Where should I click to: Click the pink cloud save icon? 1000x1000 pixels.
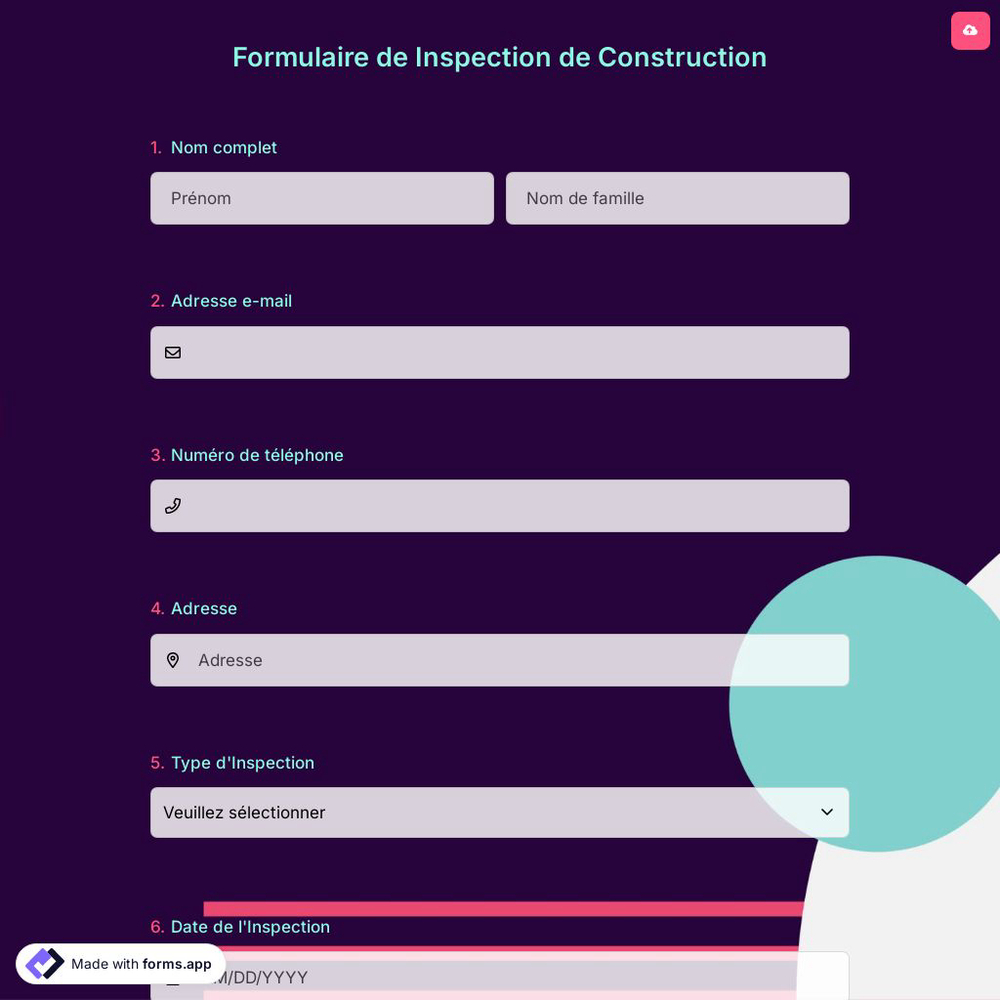pos(970,30)
